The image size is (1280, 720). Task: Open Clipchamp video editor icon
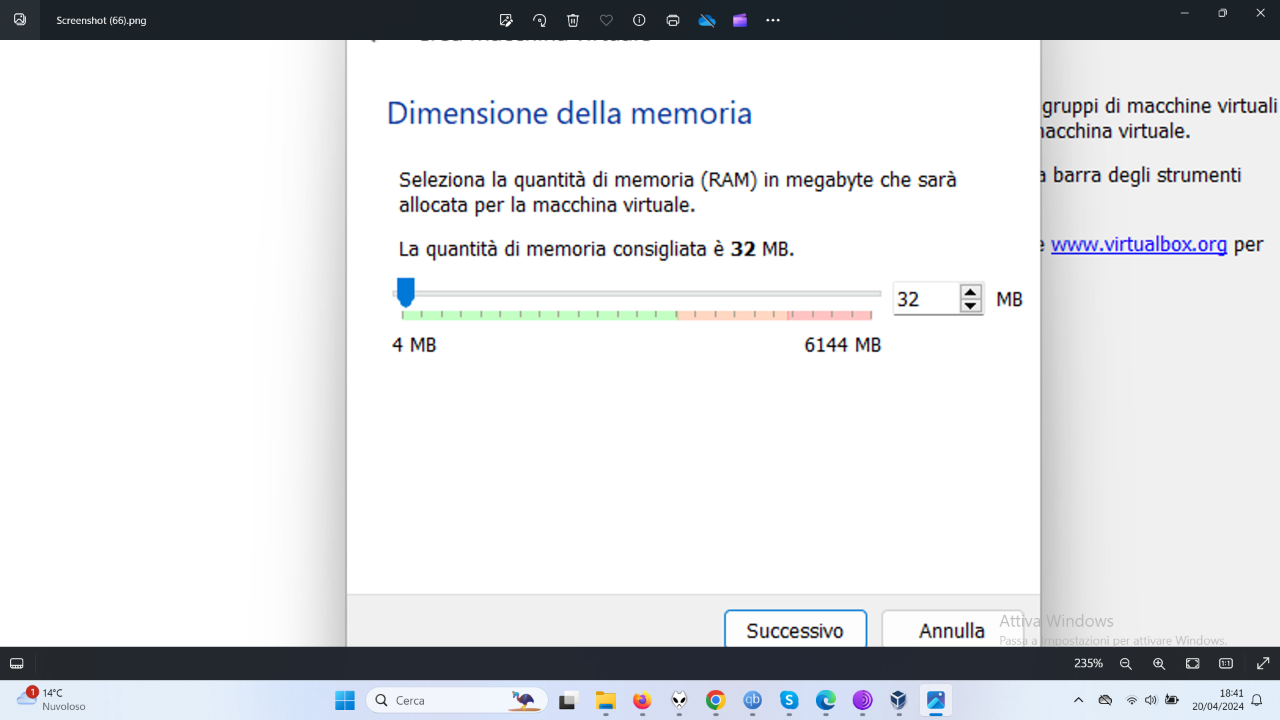point(740,20)
